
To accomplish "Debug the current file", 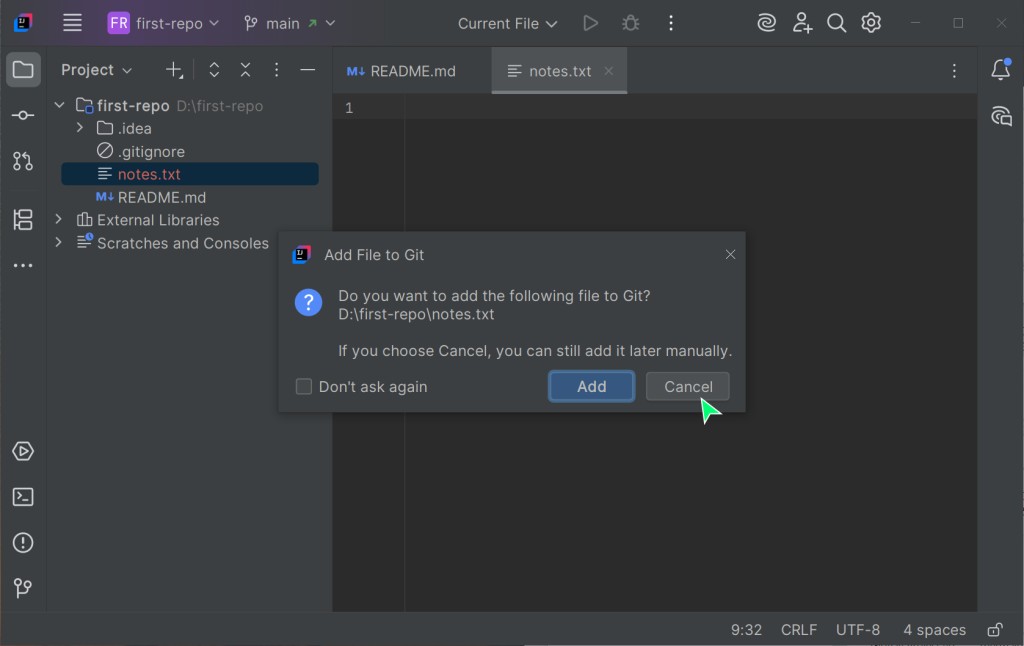I will (x=630, y=24).
